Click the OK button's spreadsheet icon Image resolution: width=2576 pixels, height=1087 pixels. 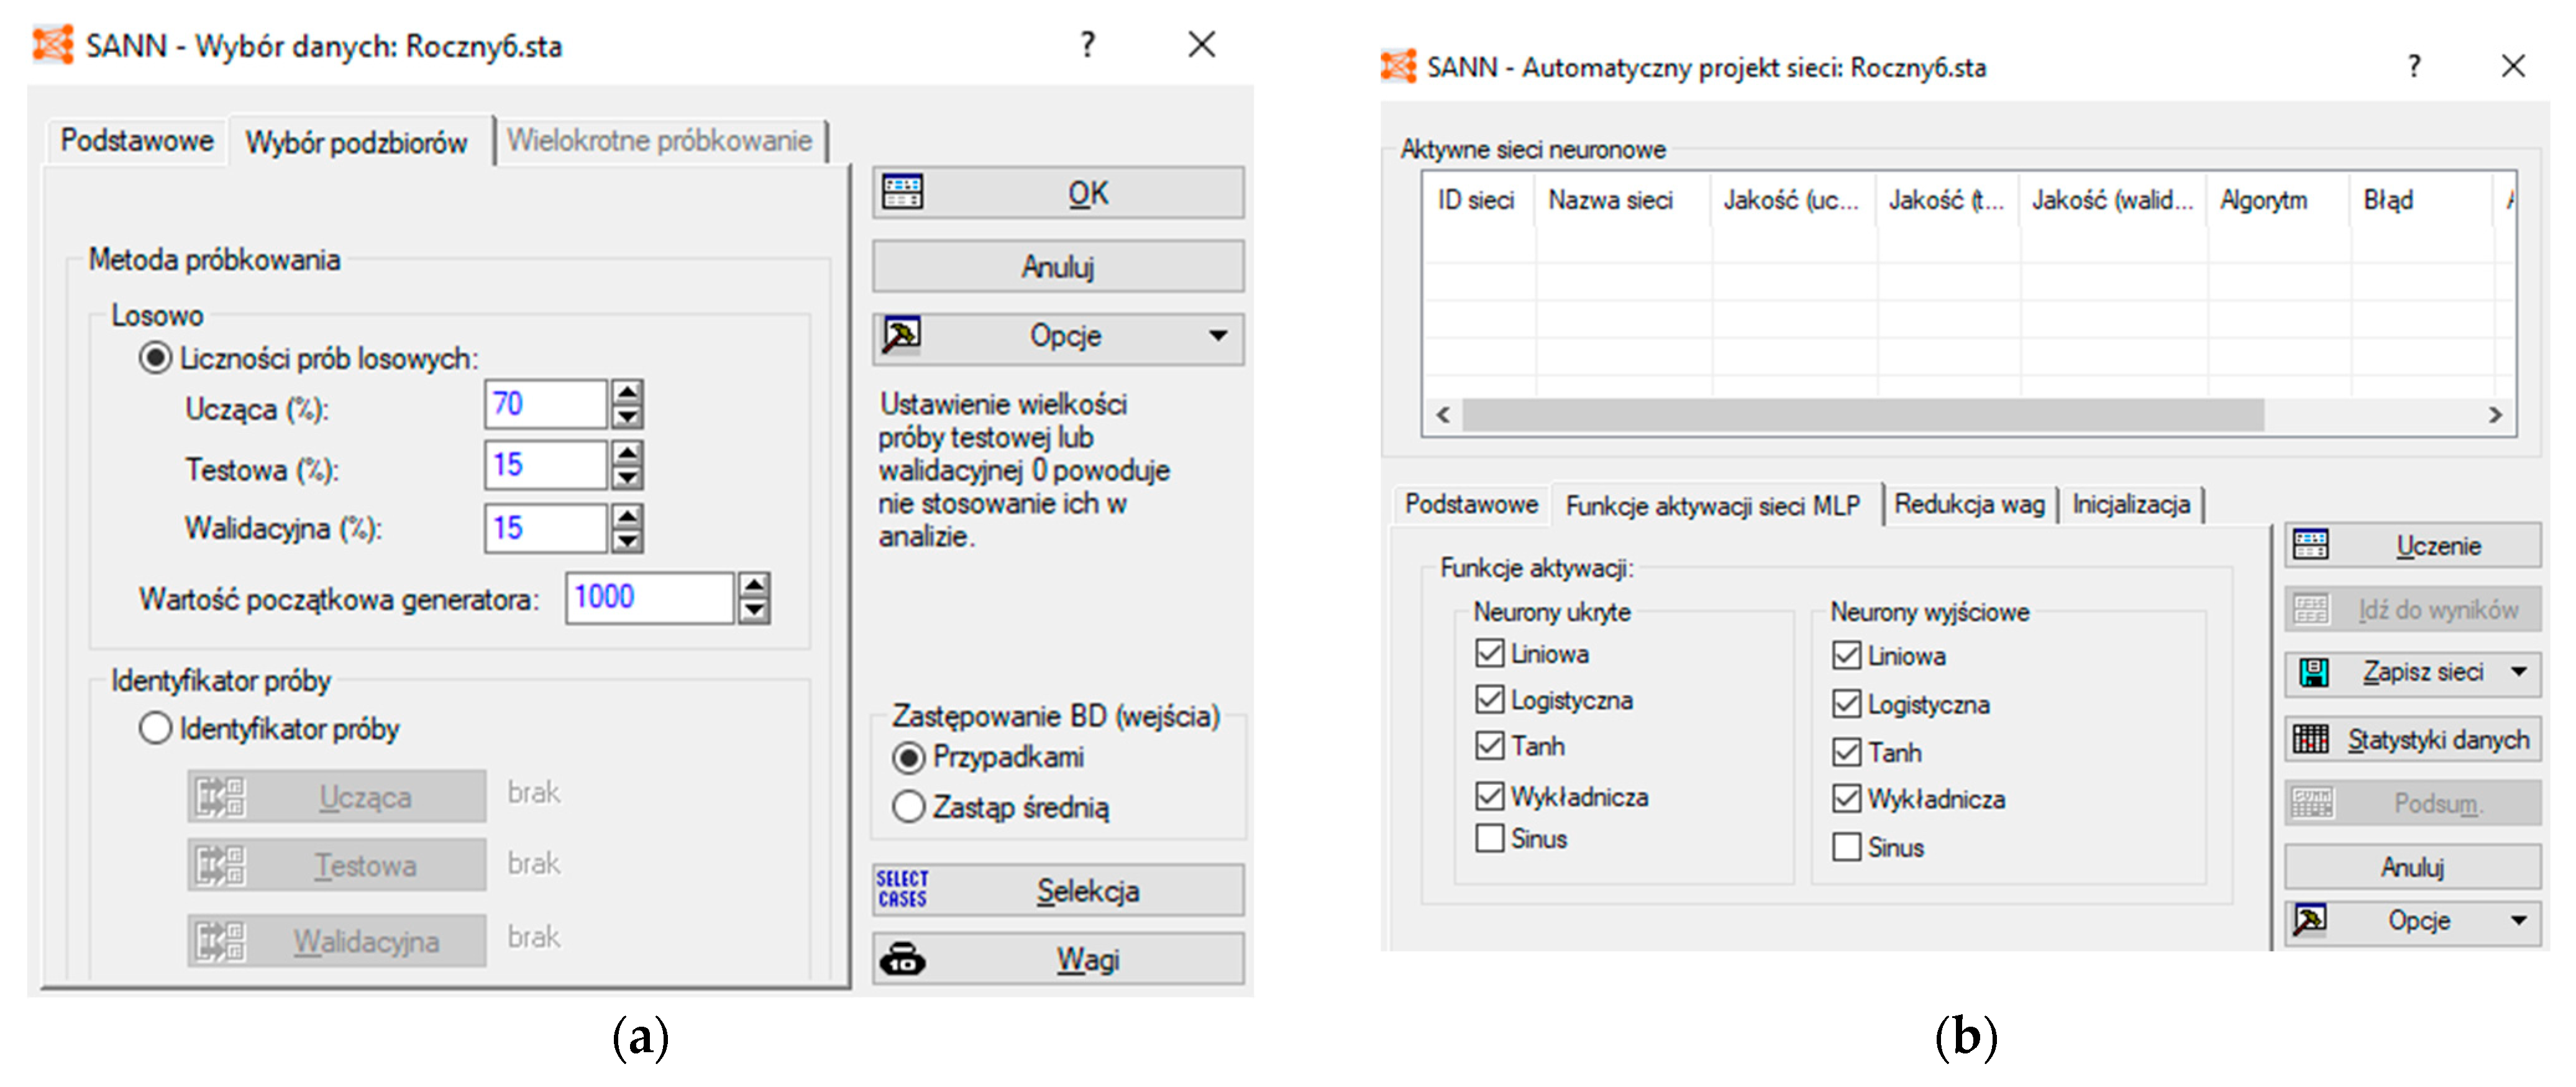click(x=902, y=192)
